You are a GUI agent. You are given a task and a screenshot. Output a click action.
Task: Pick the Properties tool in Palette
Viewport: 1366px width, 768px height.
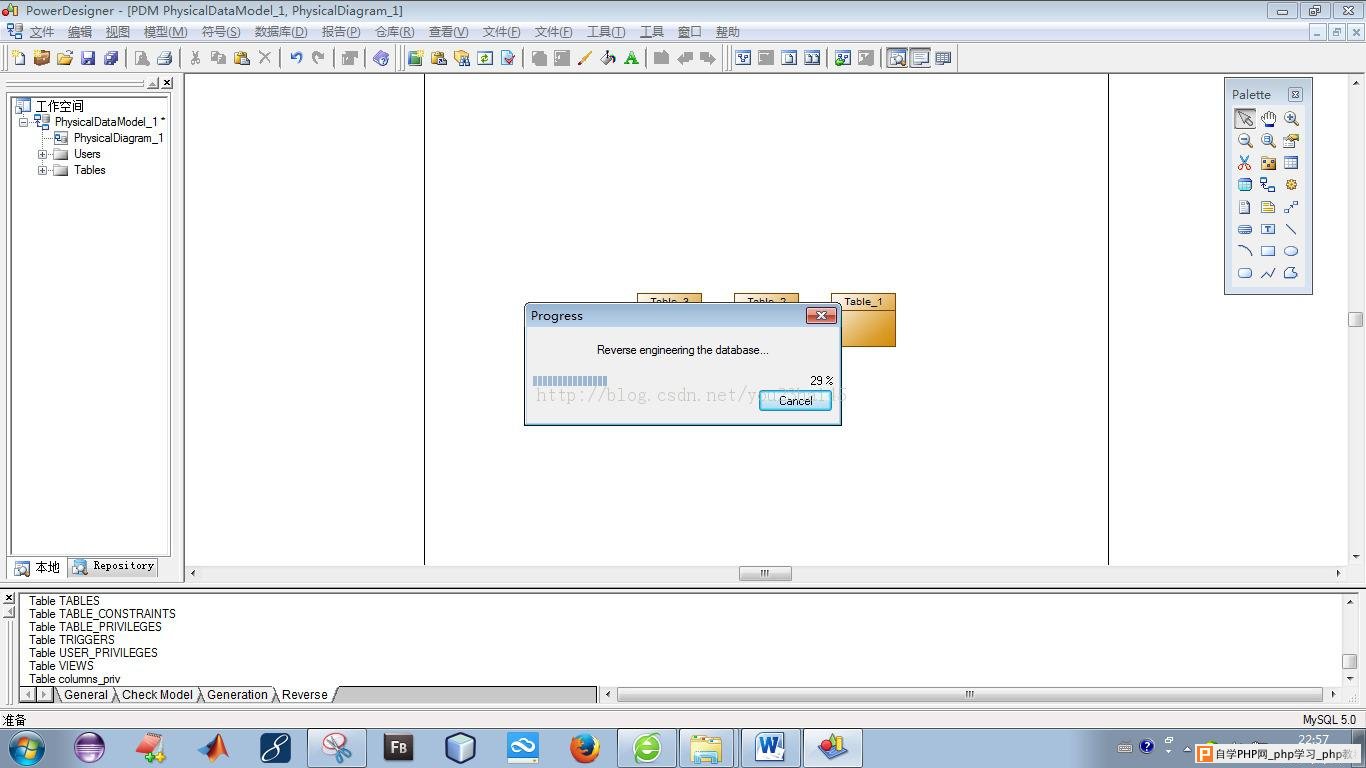(x=1291, y=141)
